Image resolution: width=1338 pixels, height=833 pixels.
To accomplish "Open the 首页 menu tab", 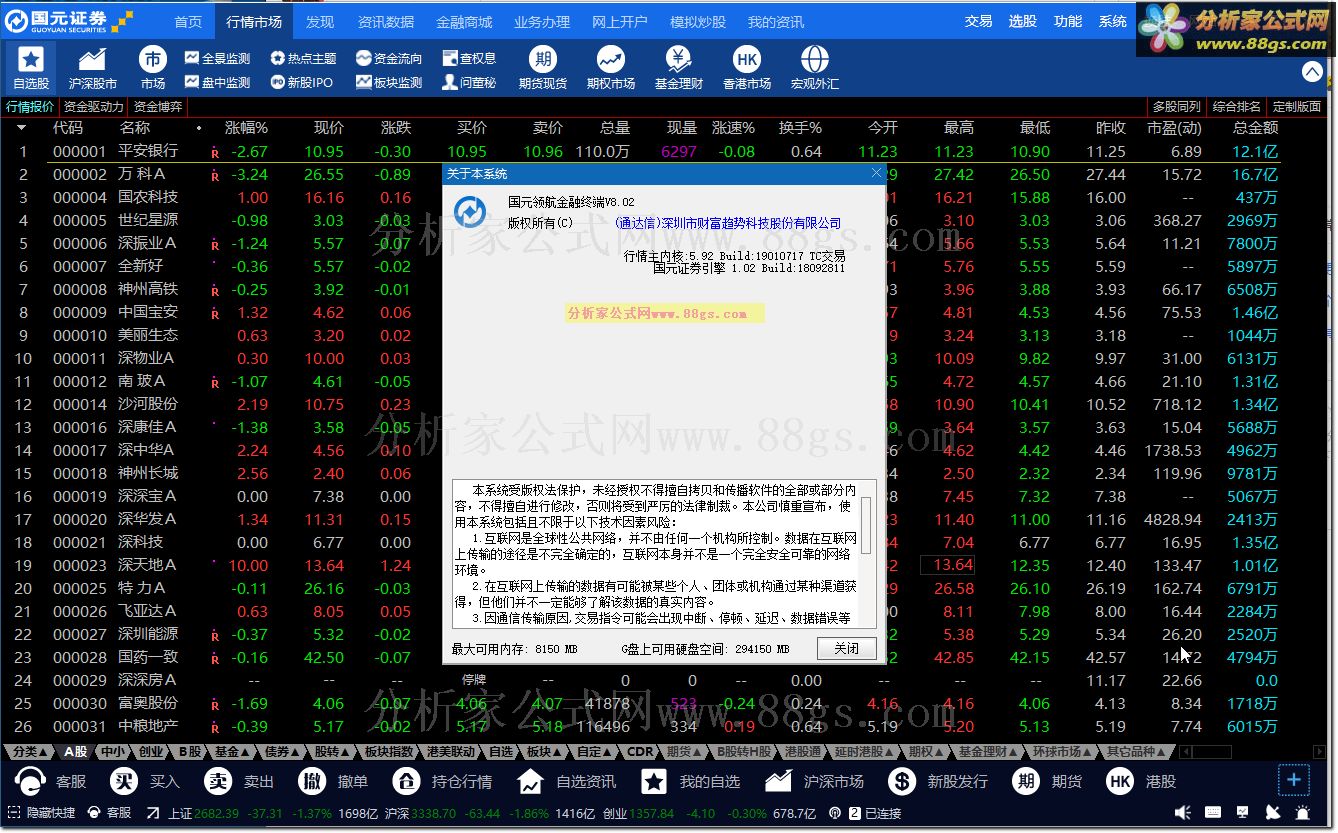I will pos(188,21).
